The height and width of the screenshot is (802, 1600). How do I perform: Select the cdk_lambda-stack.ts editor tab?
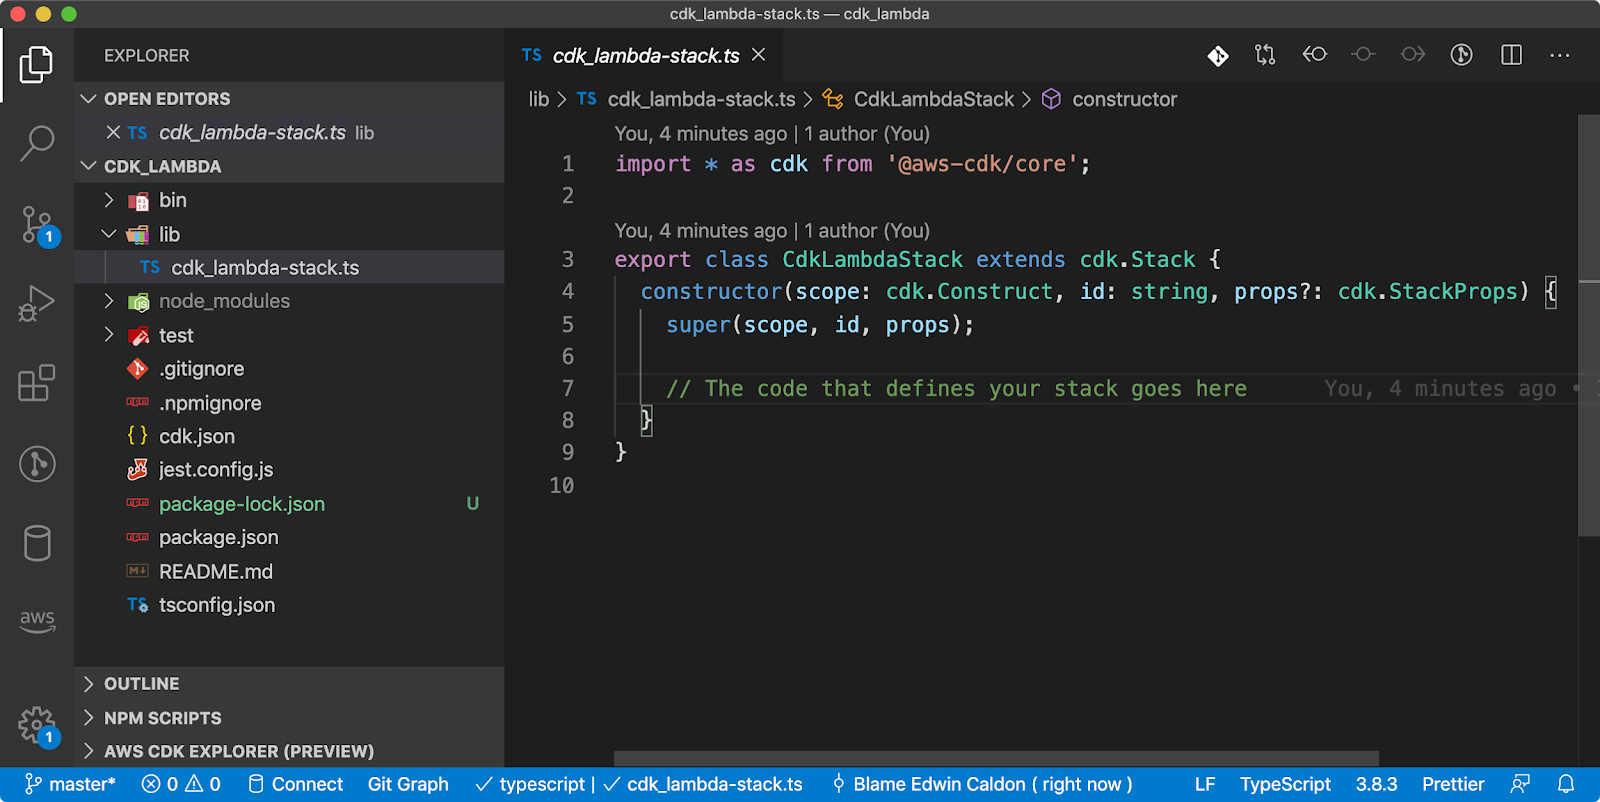point(645,56)
